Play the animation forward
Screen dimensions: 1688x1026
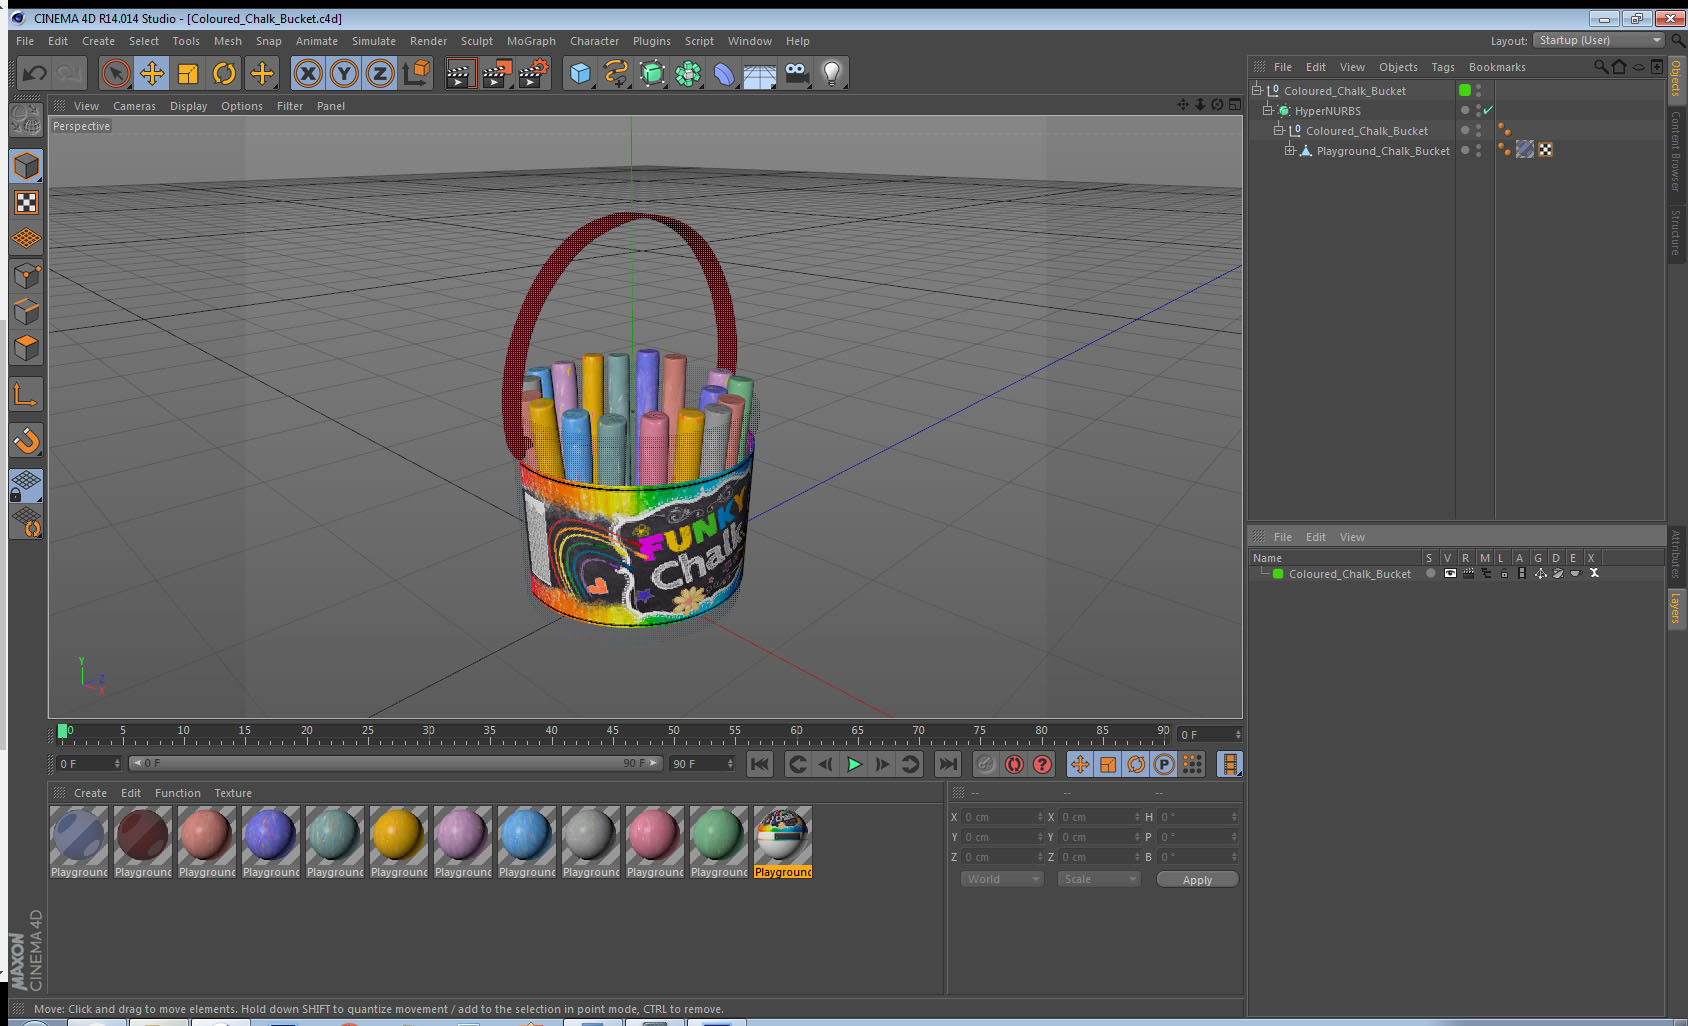[x=854, y=765]
